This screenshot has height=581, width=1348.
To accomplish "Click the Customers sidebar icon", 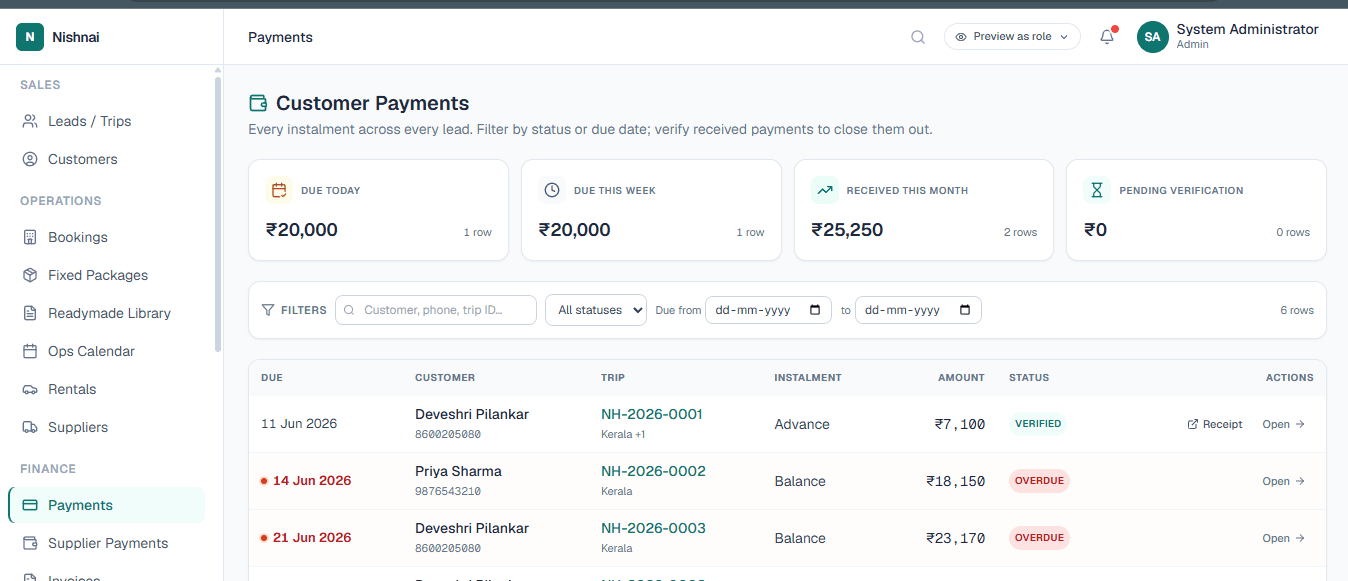I will (x=30, y=159).
